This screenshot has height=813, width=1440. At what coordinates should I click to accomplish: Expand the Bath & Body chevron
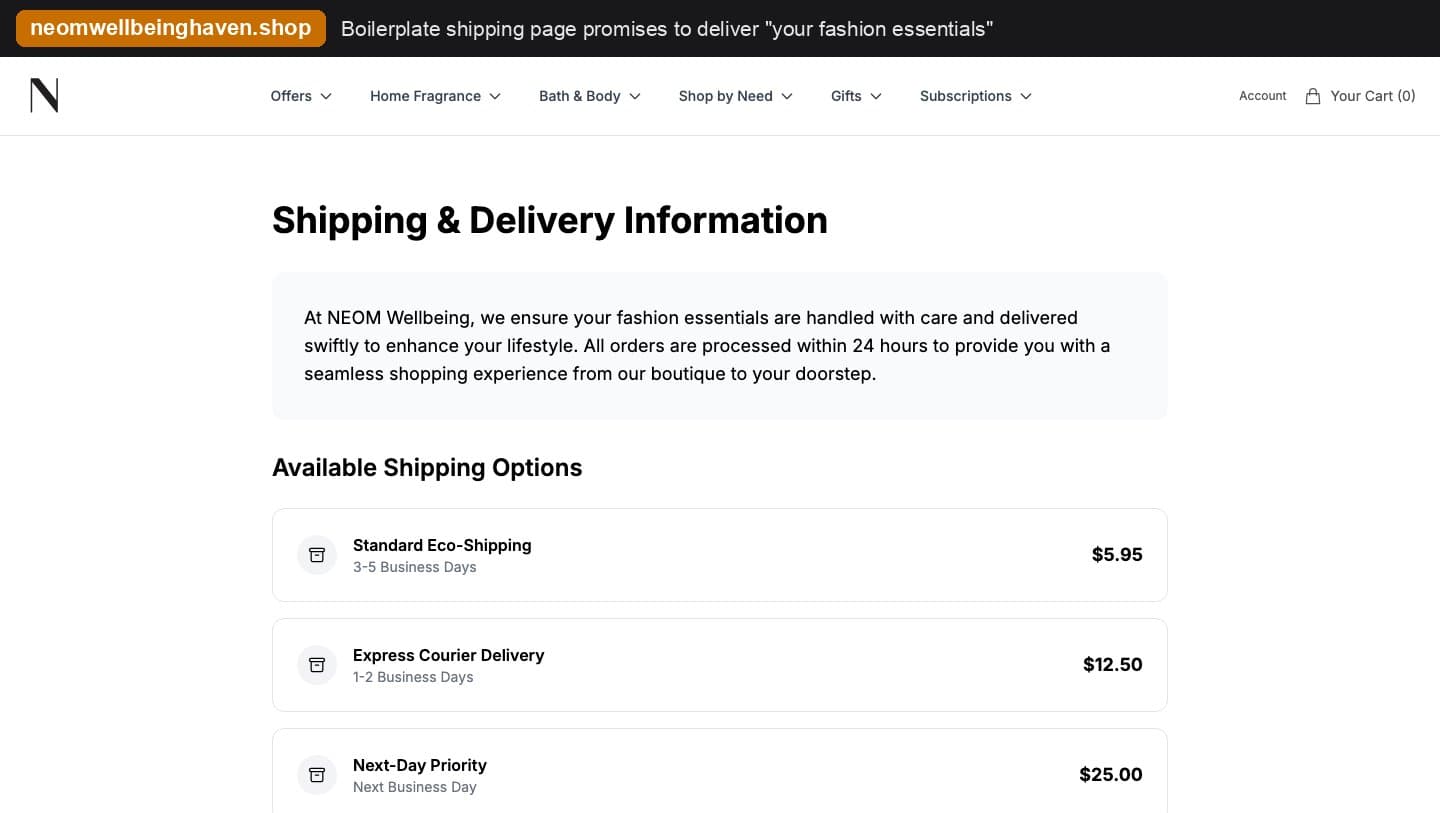[x=635, y=96]
